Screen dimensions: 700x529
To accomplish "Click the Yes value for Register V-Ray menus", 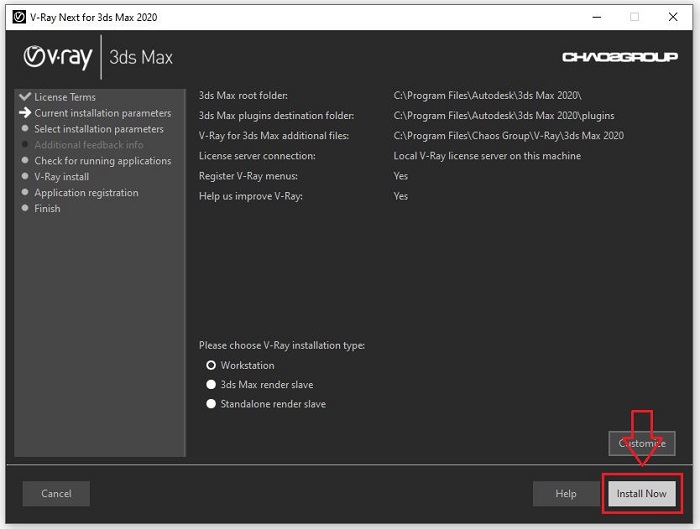I will [400, 176].
